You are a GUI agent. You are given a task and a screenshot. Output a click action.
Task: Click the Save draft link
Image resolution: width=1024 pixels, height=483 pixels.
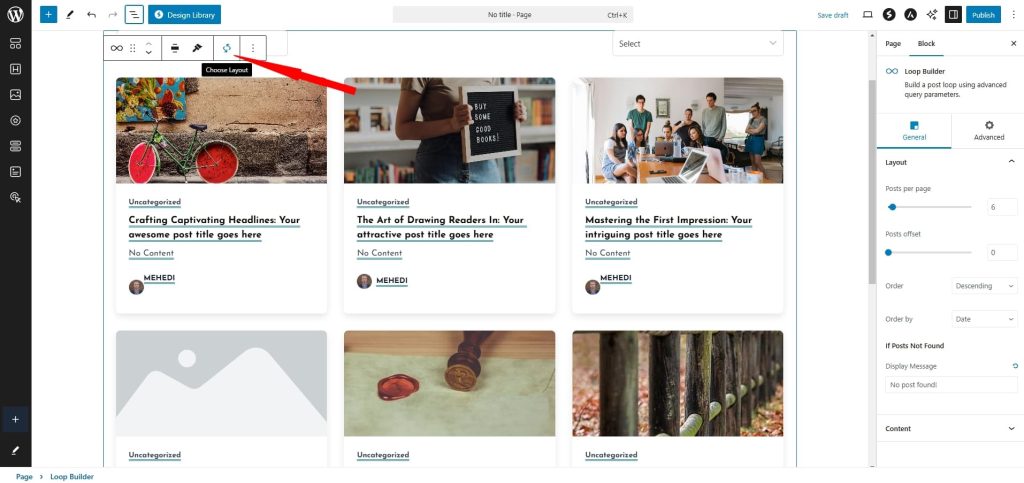[832, 15]
